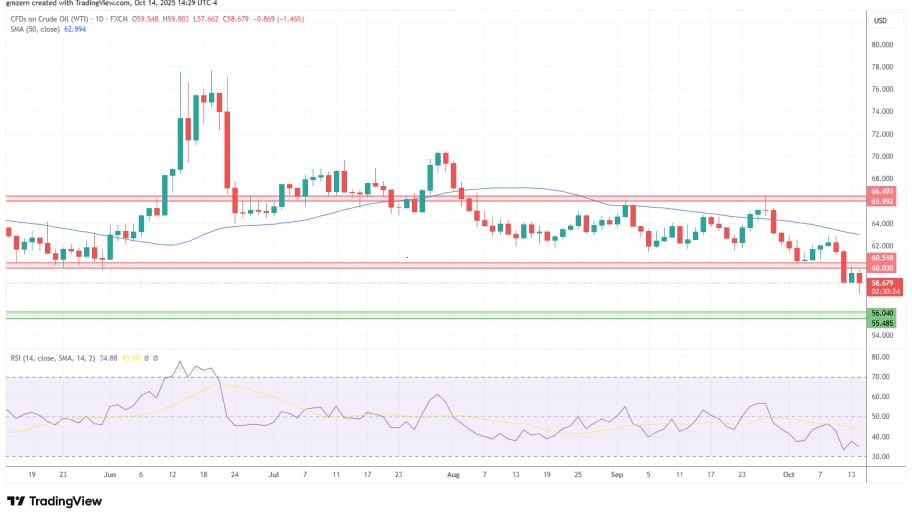Click the Sep date on time axis
This screenshot has width=912, height=513.
point(616,476)
